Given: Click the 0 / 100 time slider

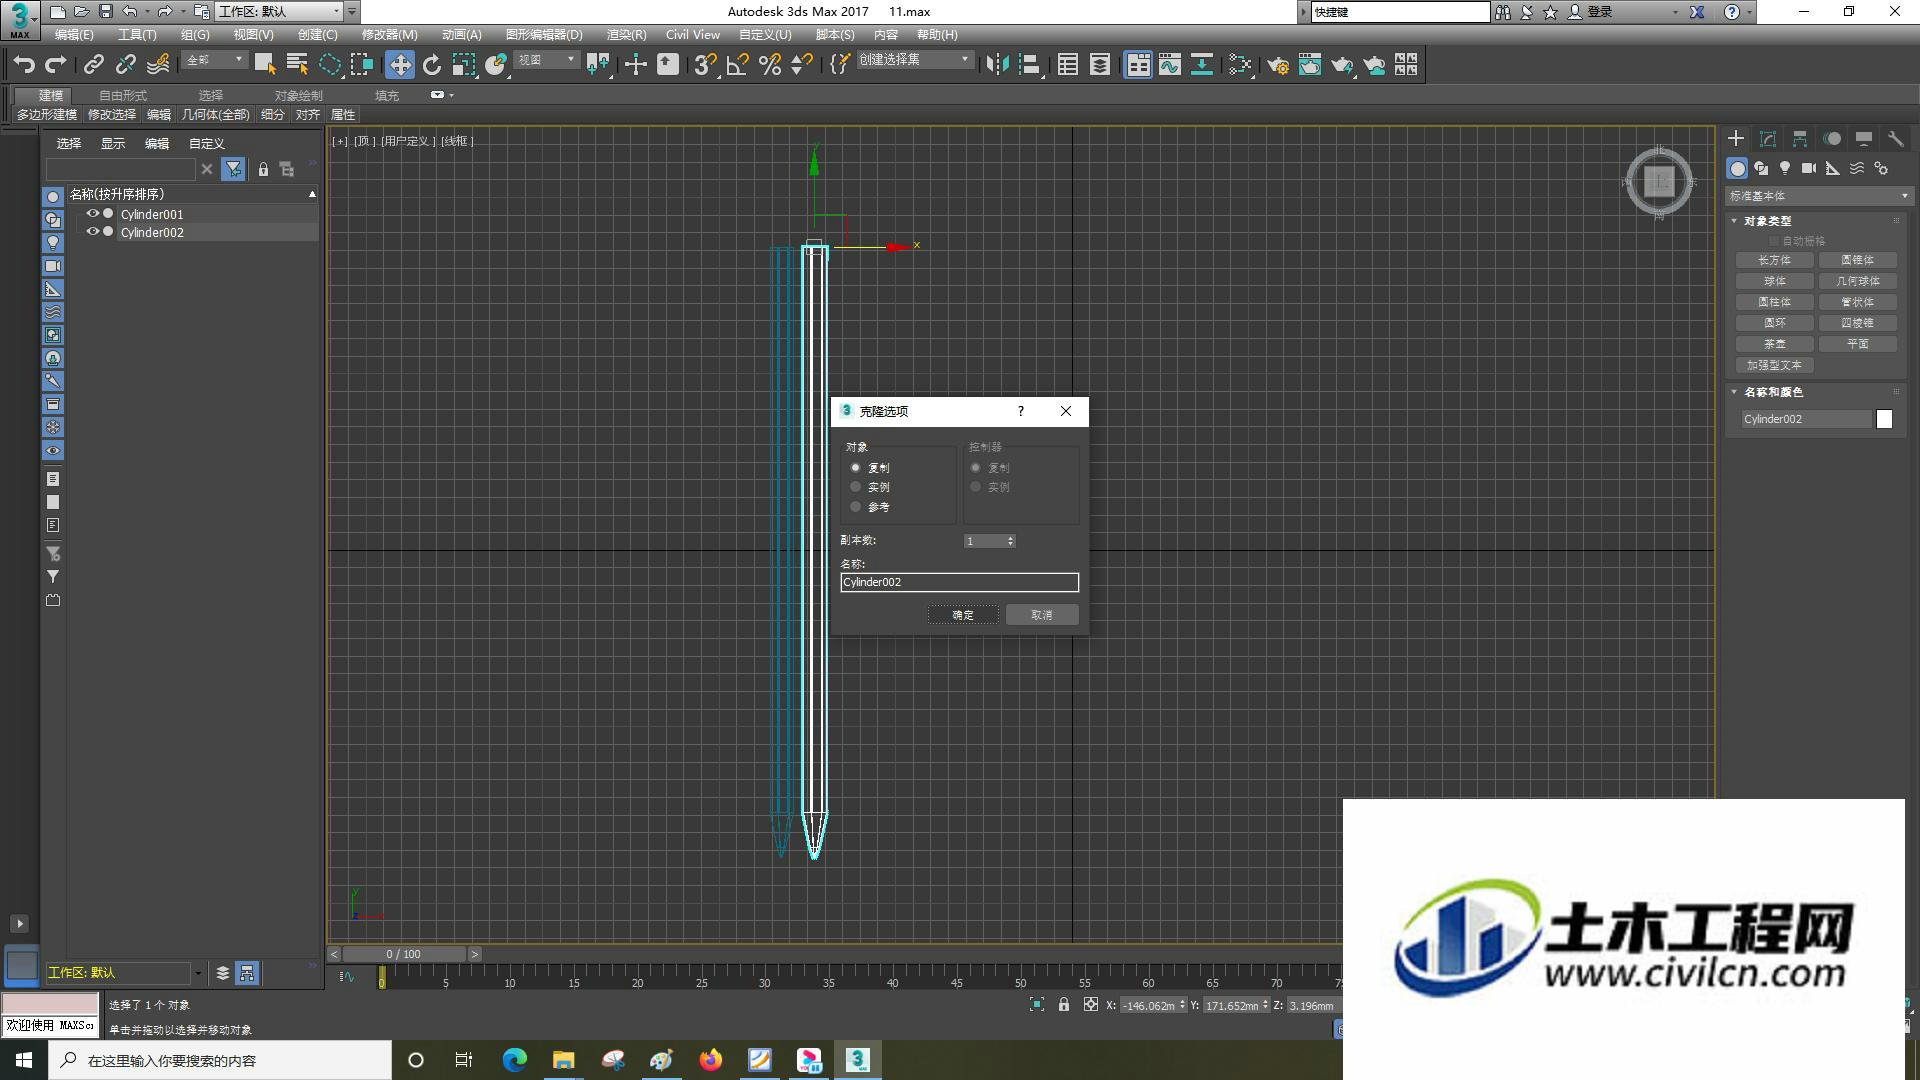Looking at the screenshot, I should 404,954.
